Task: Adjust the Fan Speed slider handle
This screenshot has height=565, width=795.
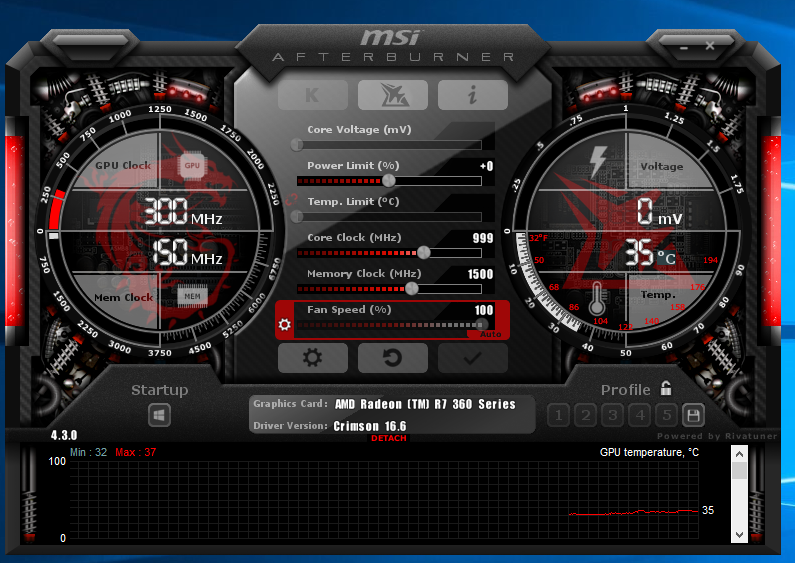Action: coord(482,325)
